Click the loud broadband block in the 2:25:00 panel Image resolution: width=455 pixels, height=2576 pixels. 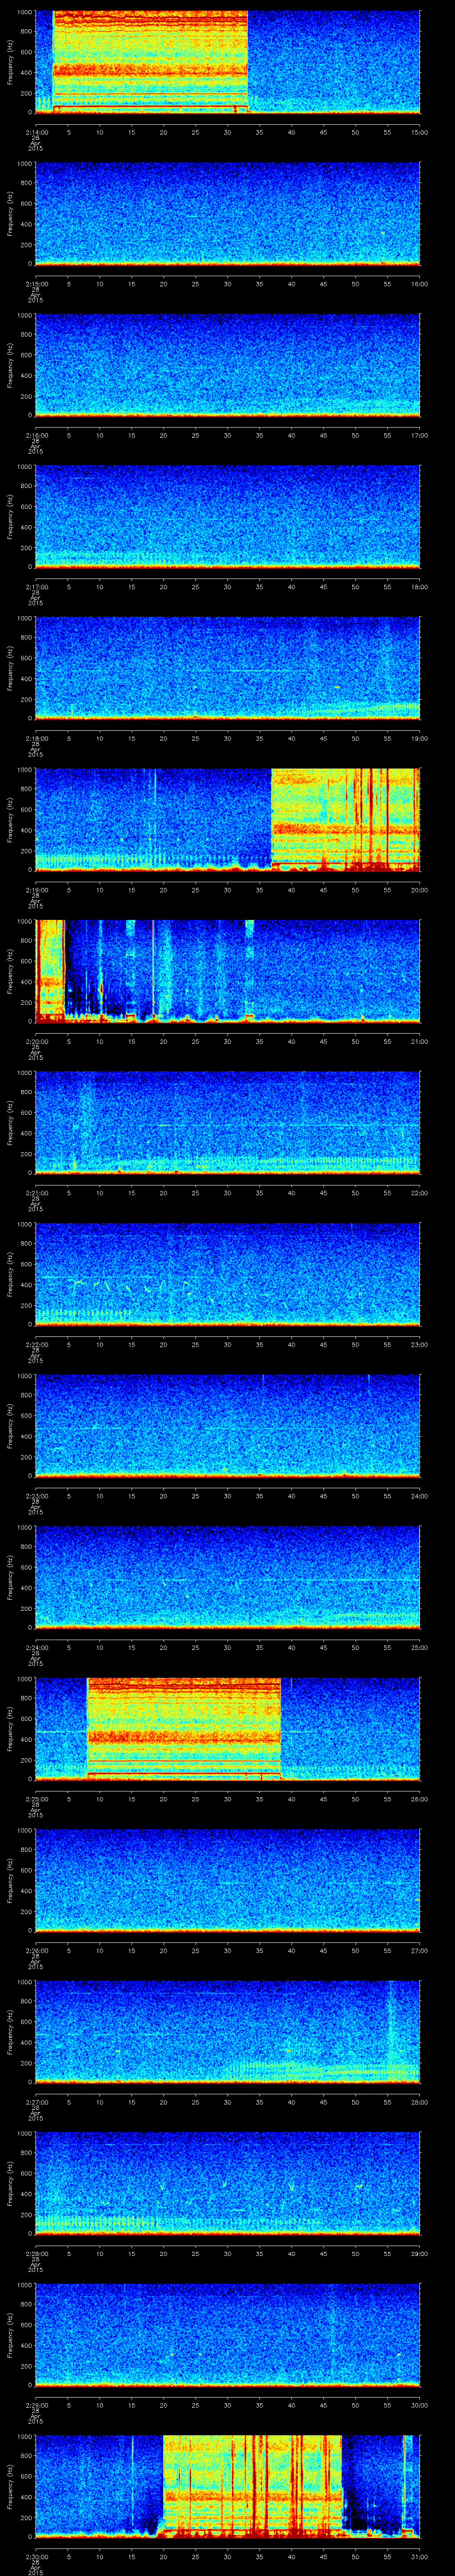click(x=184, y=1728)
